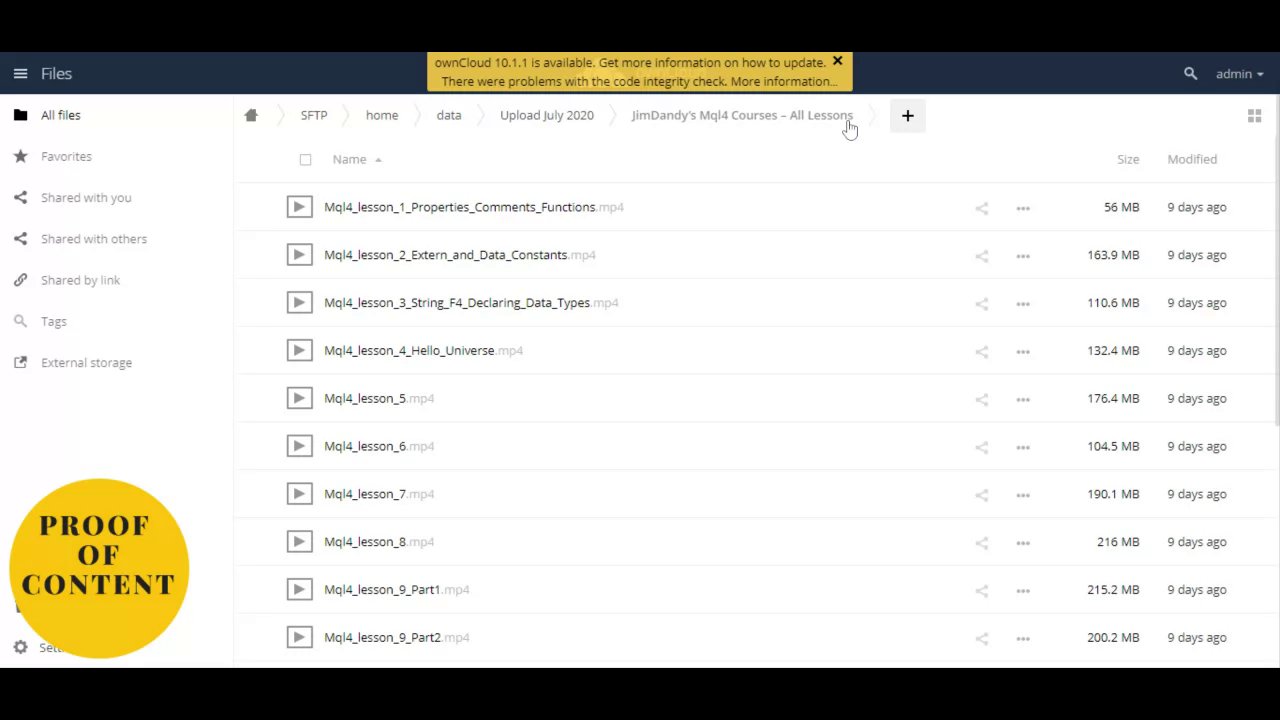Screen dimensions: 1280x720
Task: Open Mql4_lesson_2_Extern_and_Data_Constants file
Action: click(459, 255)
